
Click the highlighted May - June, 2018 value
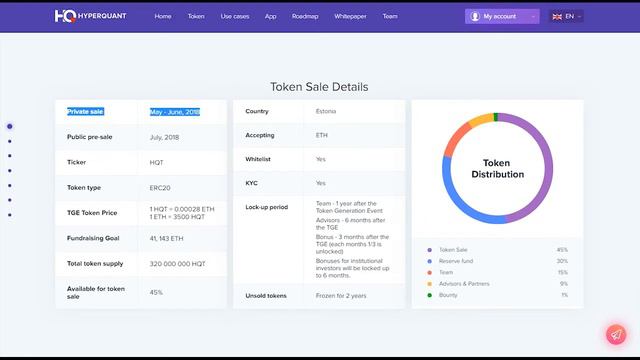pyautogui.click(x=175, y=112)
